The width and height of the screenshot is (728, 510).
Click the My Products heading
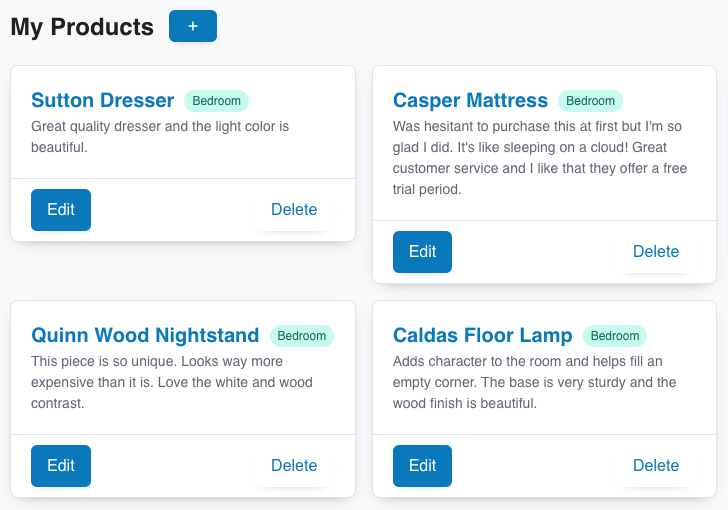point(82,26)
